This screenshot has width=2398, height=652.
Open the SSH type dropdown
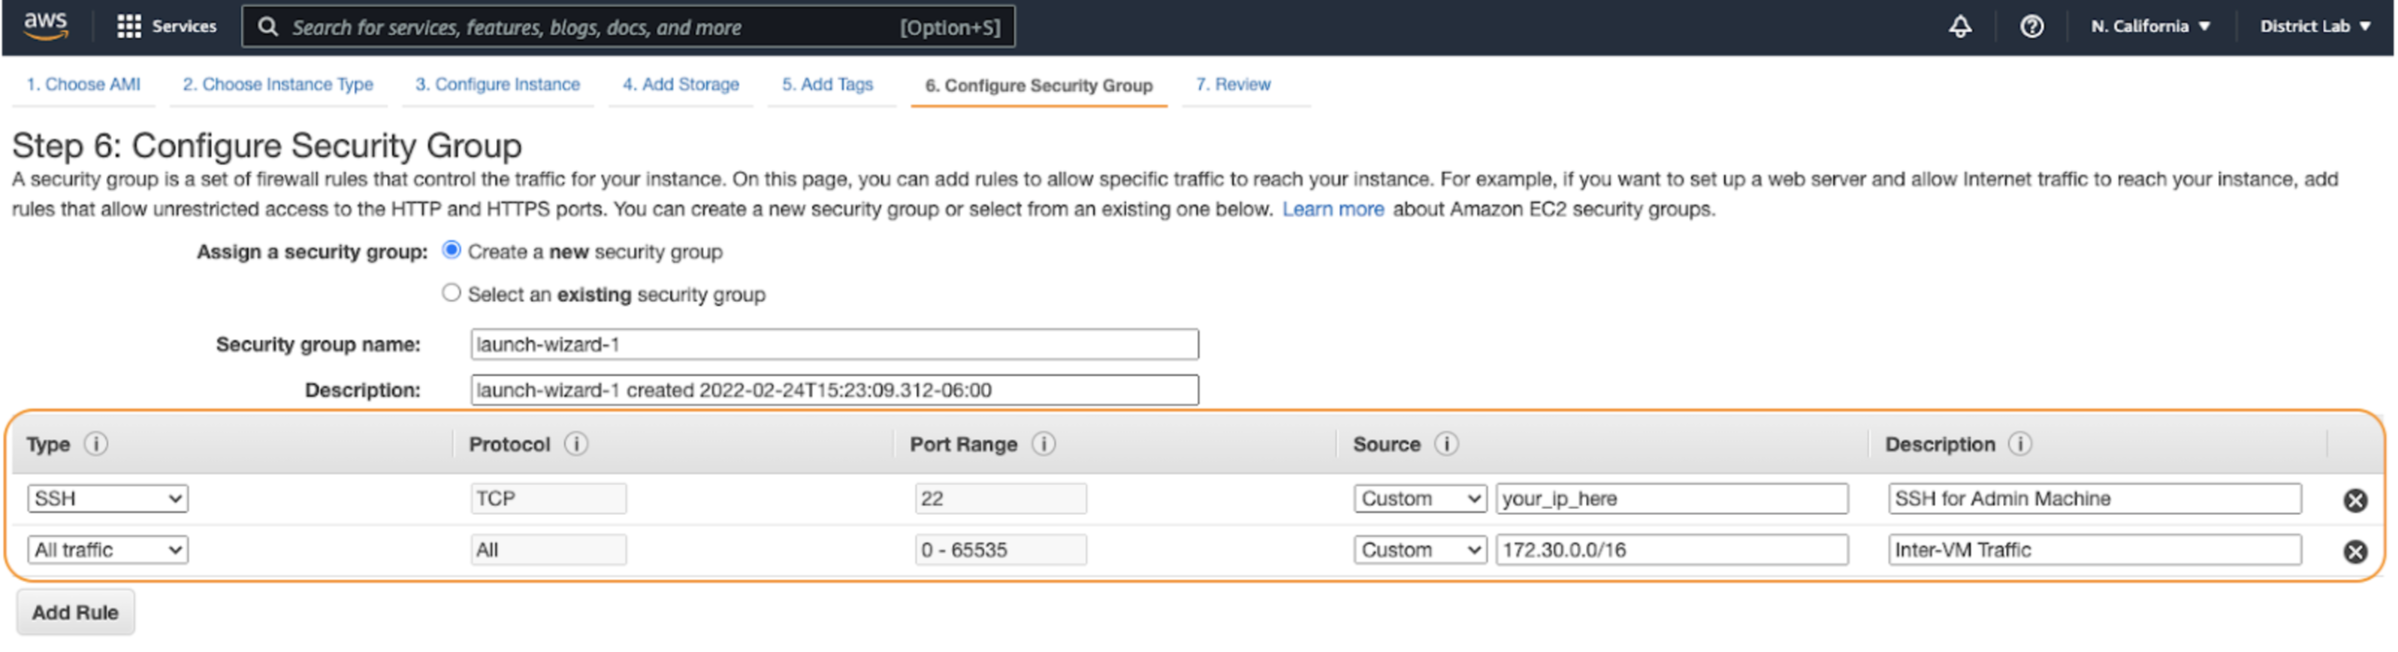pos(108,498)
